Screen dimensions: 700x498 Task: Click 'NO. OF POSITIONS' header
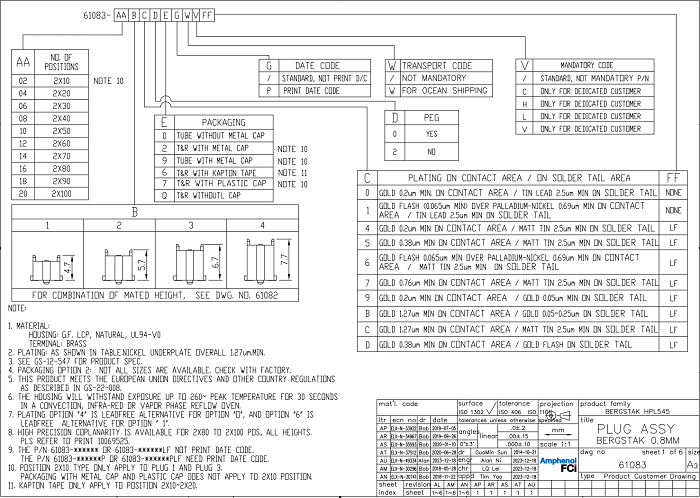[61, 62]
